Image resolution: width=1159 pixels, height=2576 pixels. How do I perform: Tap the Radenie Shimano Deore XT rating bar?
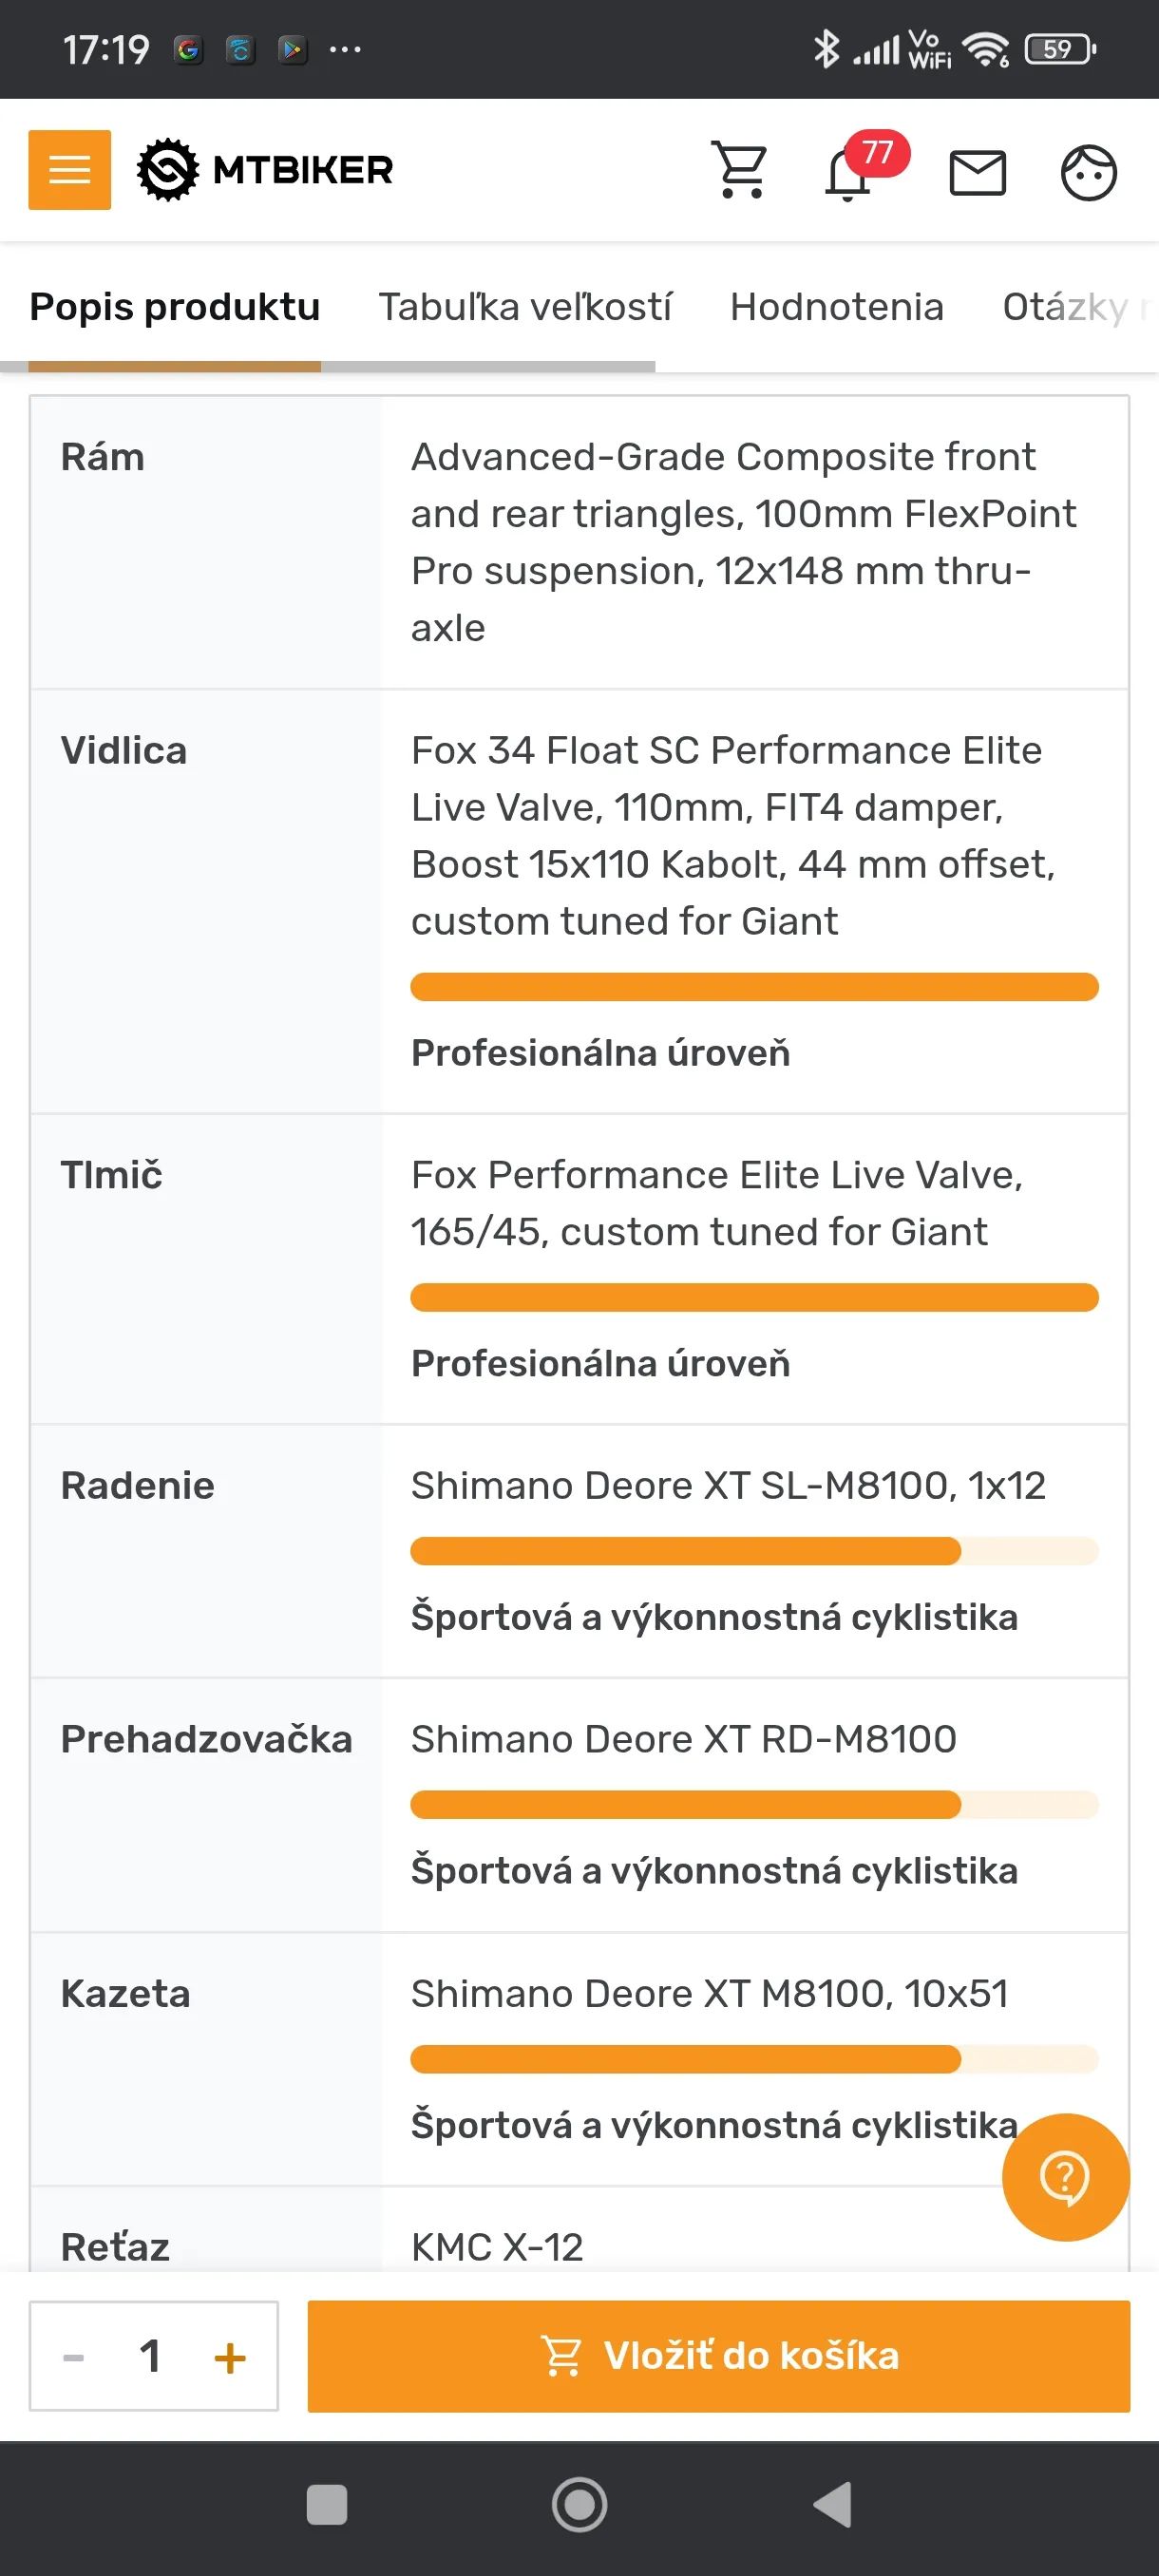[754, 1551]
